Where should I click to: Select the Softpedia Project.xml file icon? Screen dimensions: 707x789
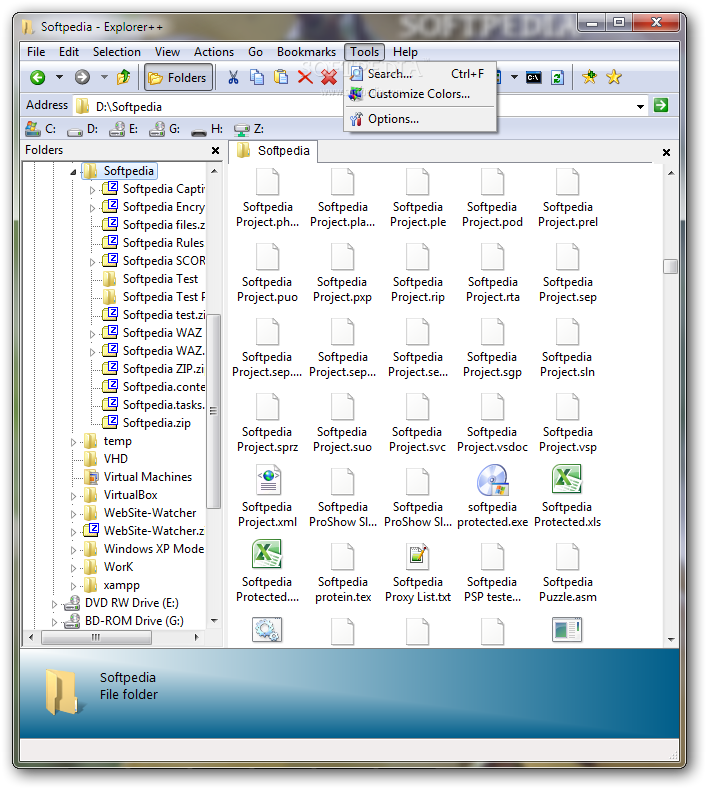pos(268,481)
